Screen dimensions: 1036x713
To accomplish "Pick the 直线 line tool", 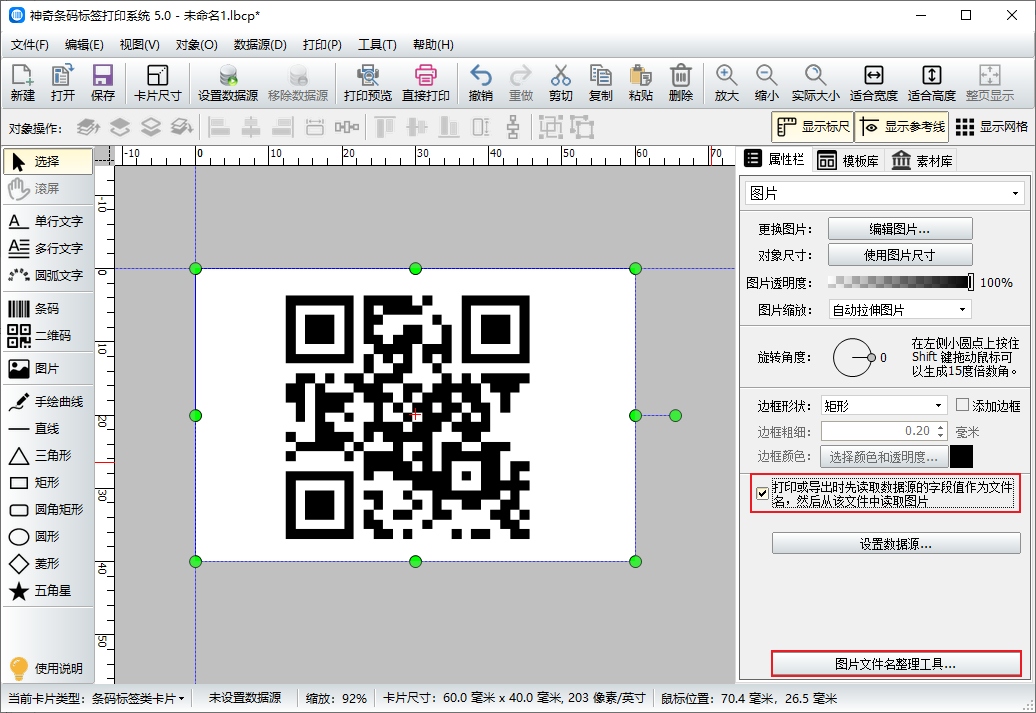I will click(x=48, y=429).
